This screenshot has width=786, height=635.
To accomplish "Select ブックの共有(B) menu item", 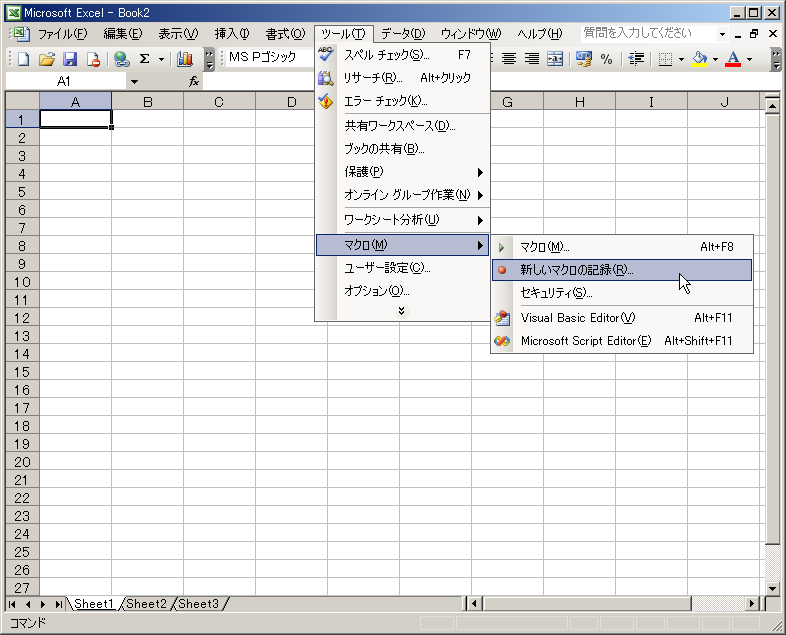I will tap(403, 149).
